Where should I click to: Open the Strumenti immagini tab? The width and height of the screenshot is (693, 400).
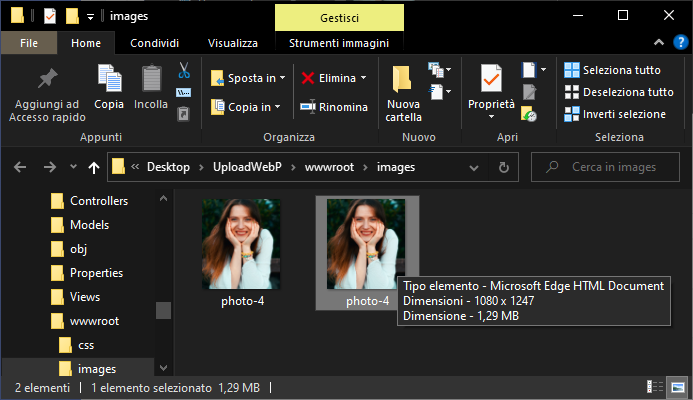339,43
